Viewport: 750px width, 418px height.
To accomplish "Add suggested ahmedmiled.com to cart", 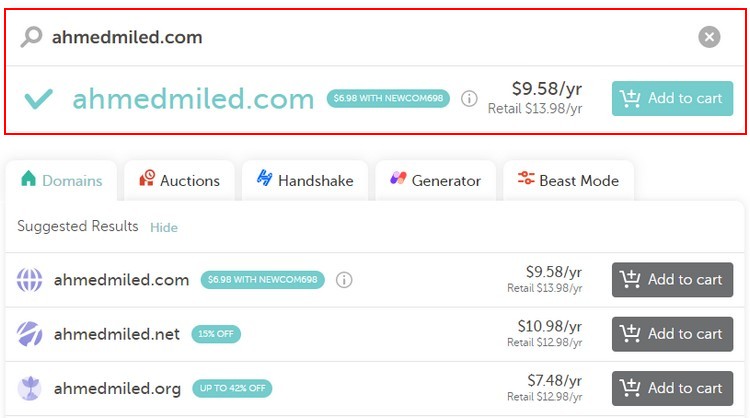I will click(672, 280).
